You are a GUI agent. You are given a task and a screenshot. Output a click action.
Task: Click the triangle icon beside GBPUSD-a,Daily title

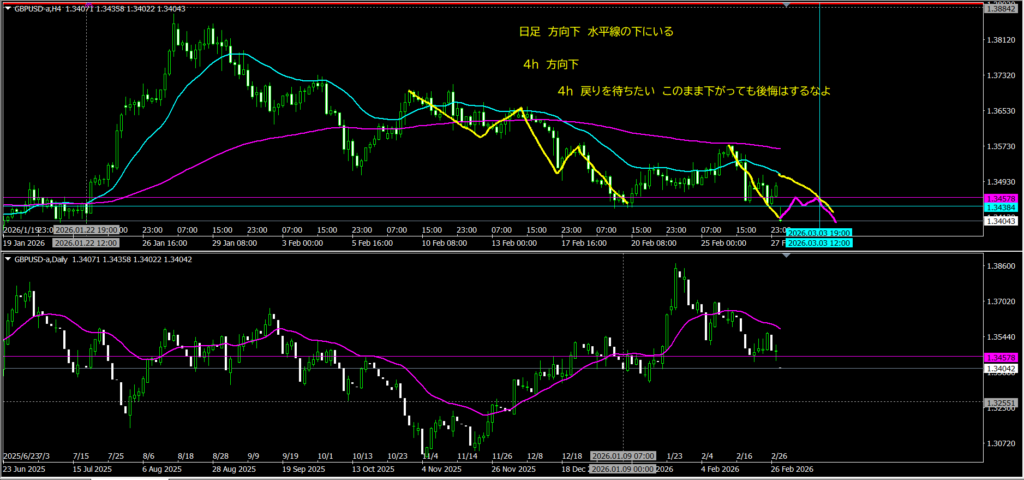click(6, 259)
